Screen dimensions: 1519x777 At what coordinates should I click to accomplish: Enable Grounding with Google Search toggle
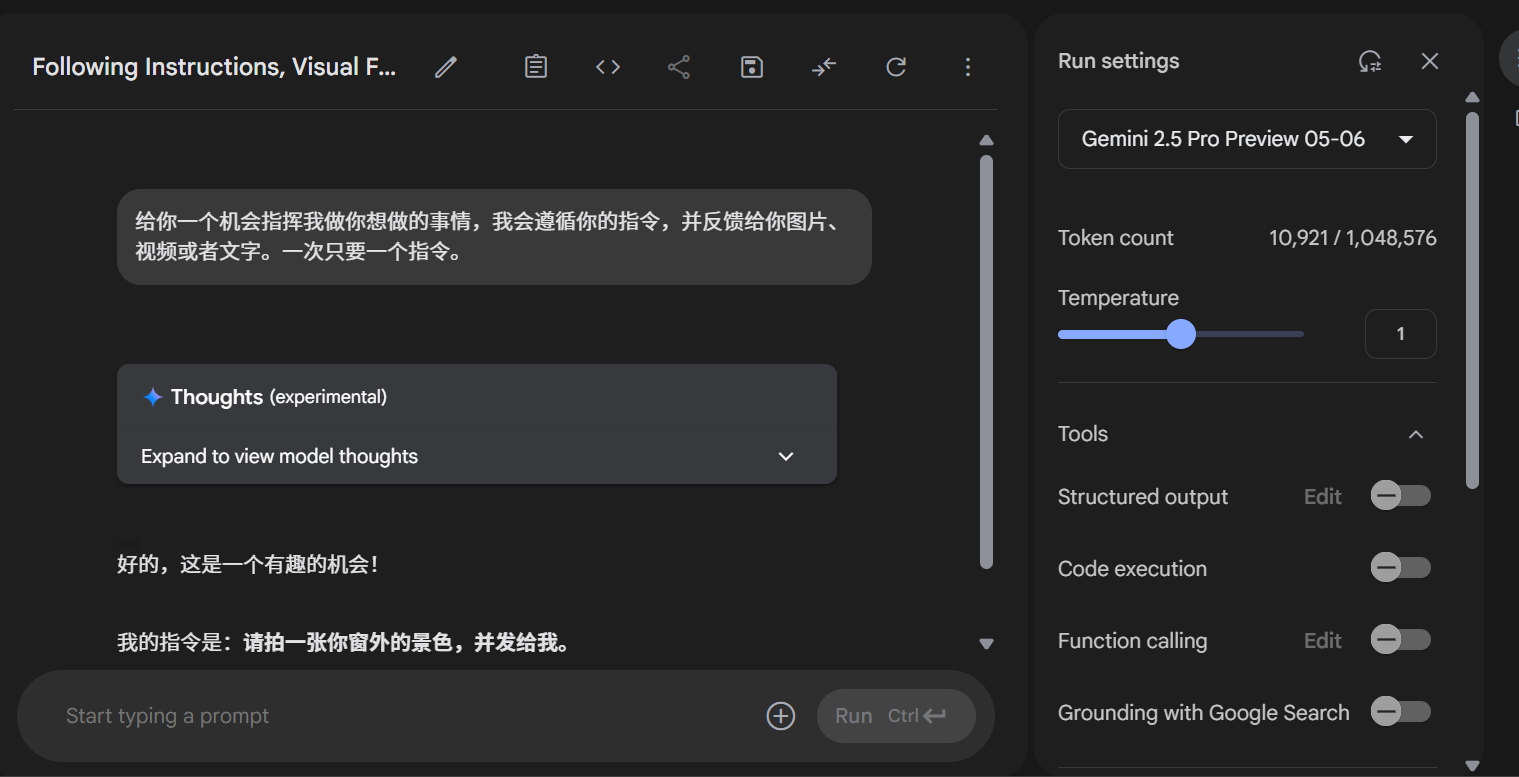(x=1400, y=711)
